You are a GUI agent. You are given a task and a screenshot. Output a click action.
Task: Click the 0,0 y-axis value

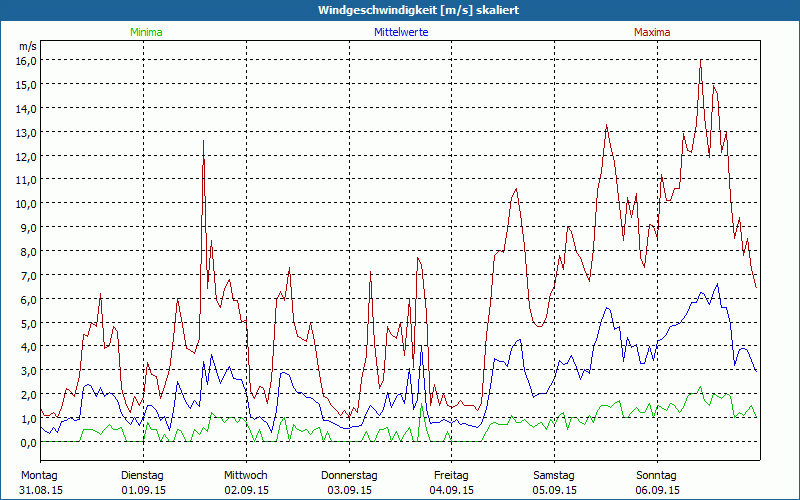tap(28, 443)
